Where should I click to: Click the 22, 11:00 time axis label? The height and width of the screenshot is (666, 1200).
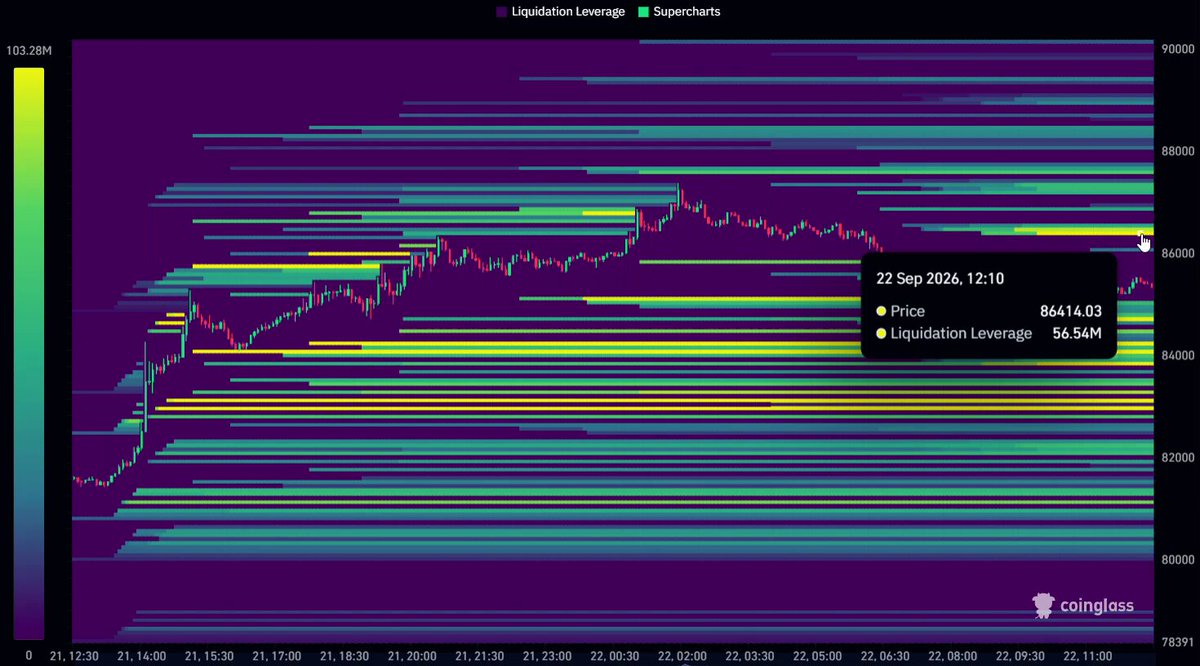coord(1088,656)
